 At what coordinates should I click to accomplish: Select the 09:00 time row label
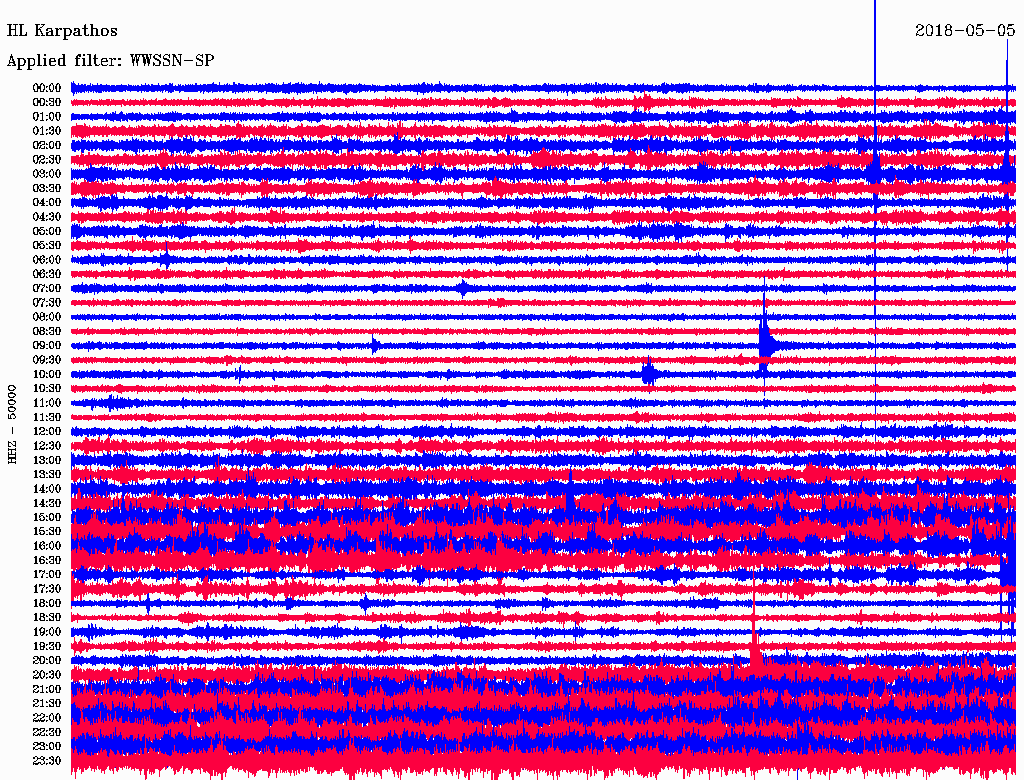tap(47, 346)
